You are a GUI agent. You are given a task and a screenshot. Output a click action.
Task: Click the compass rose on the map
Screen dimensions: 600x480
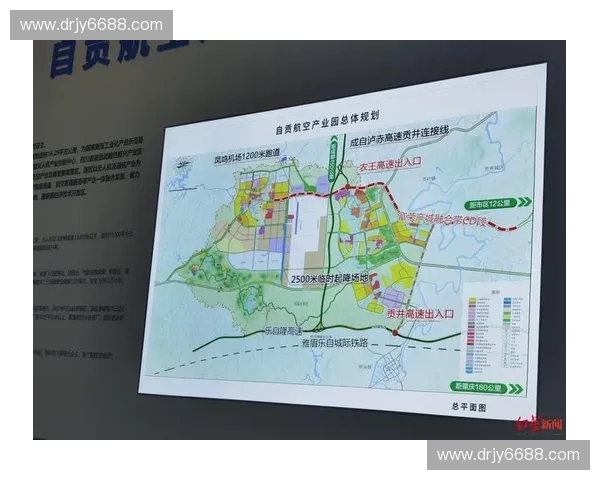tap(184, 164)
